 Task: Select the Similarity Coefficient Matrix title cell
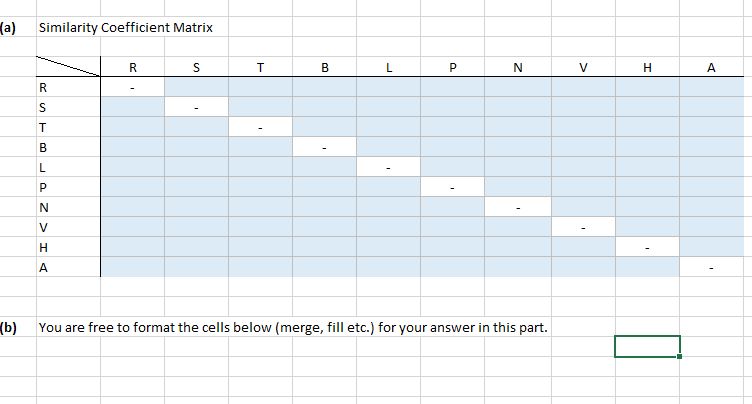[126, 27]
